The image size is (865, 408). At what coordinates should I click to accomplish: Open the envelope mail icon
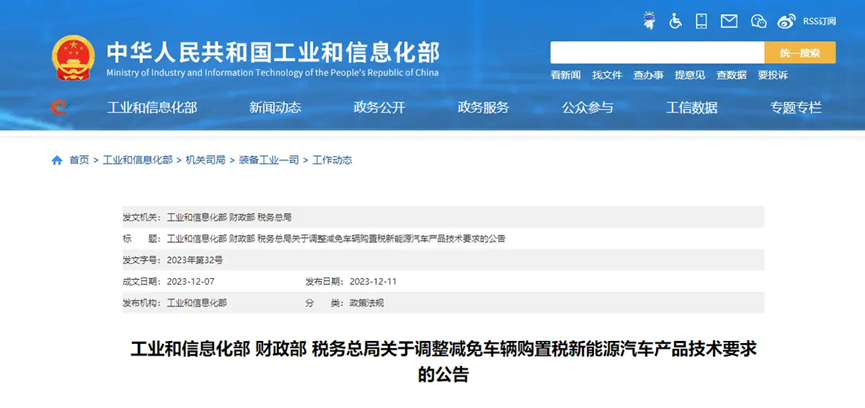(729, 20)
